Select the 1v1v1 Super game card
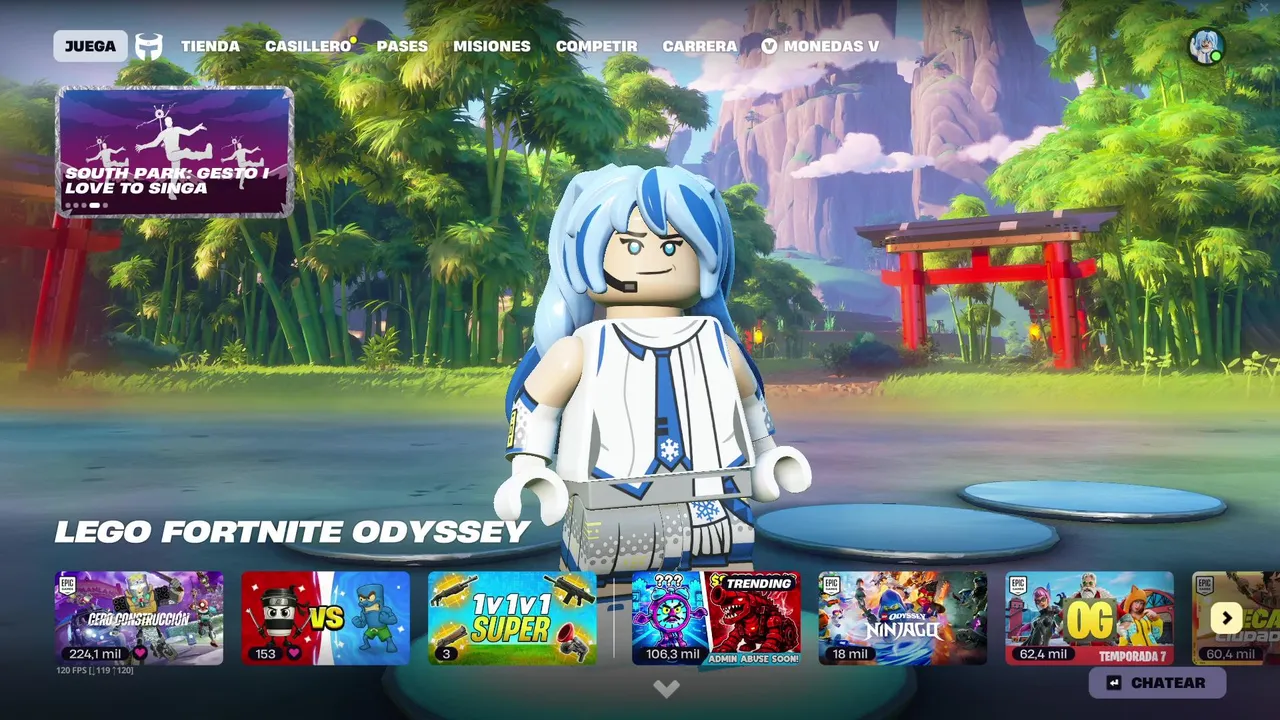 coord(512,618)
